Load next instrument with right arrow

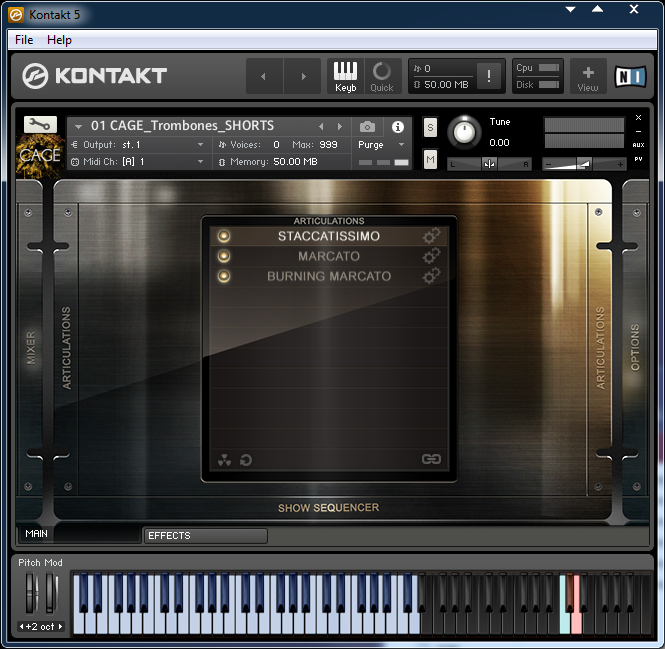tap(340, 126)
